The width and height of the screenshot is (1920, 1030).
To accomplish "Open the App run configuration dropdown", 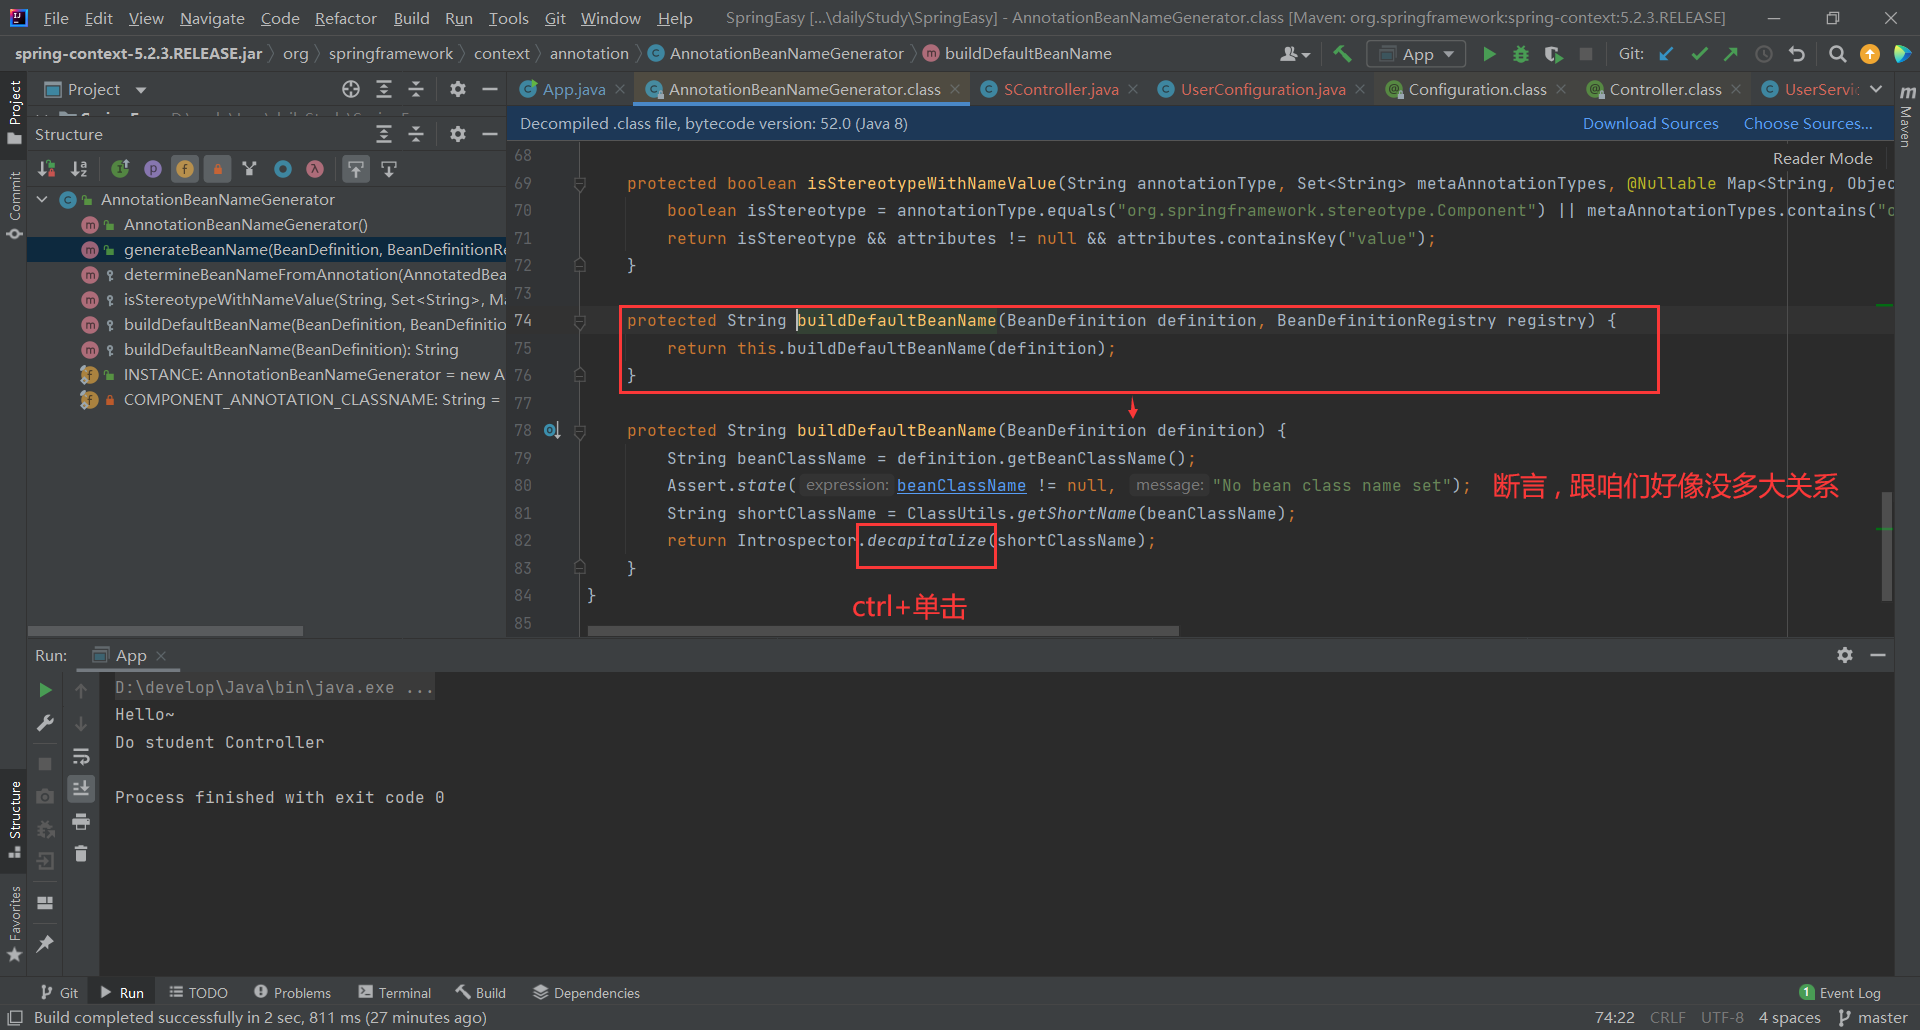I will pyautogui.click(x=1416, y=54).
